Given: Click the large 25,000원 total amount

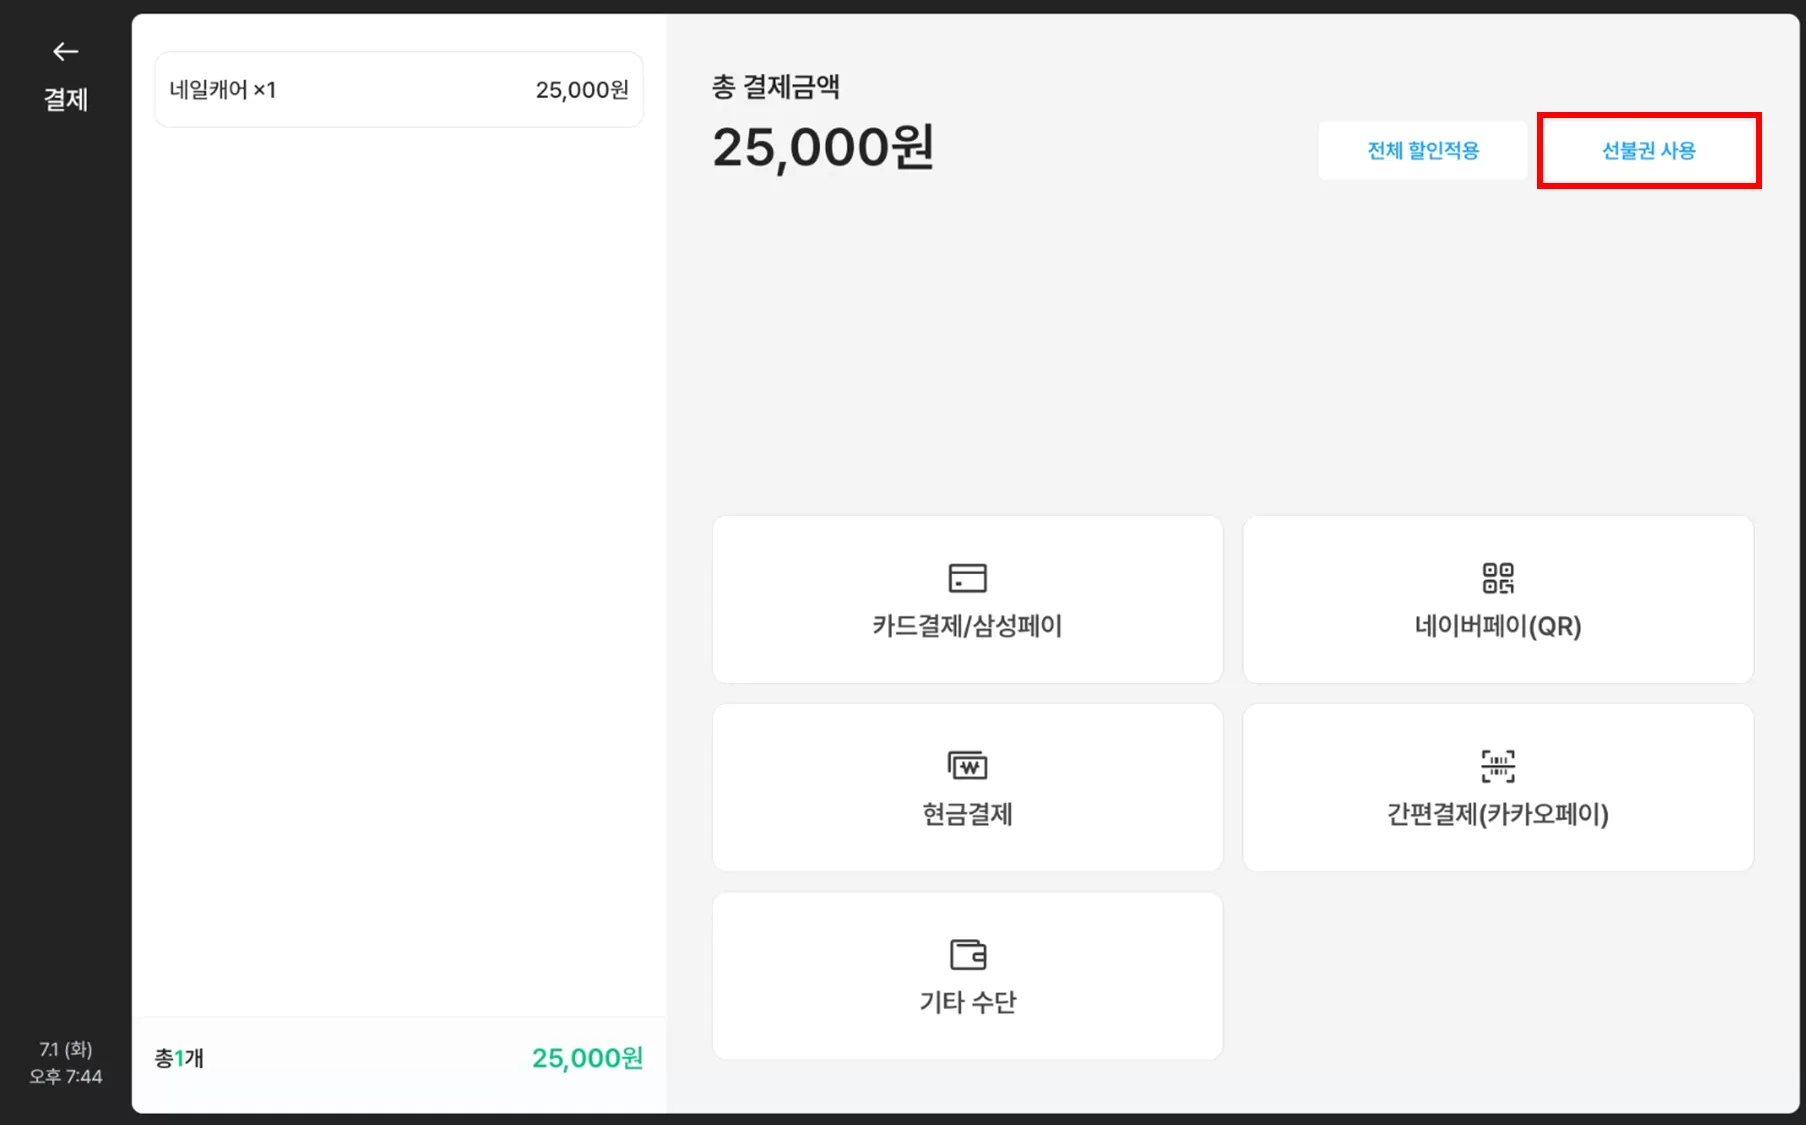Looking at the screenshot, I should click(x=823, y=148).
